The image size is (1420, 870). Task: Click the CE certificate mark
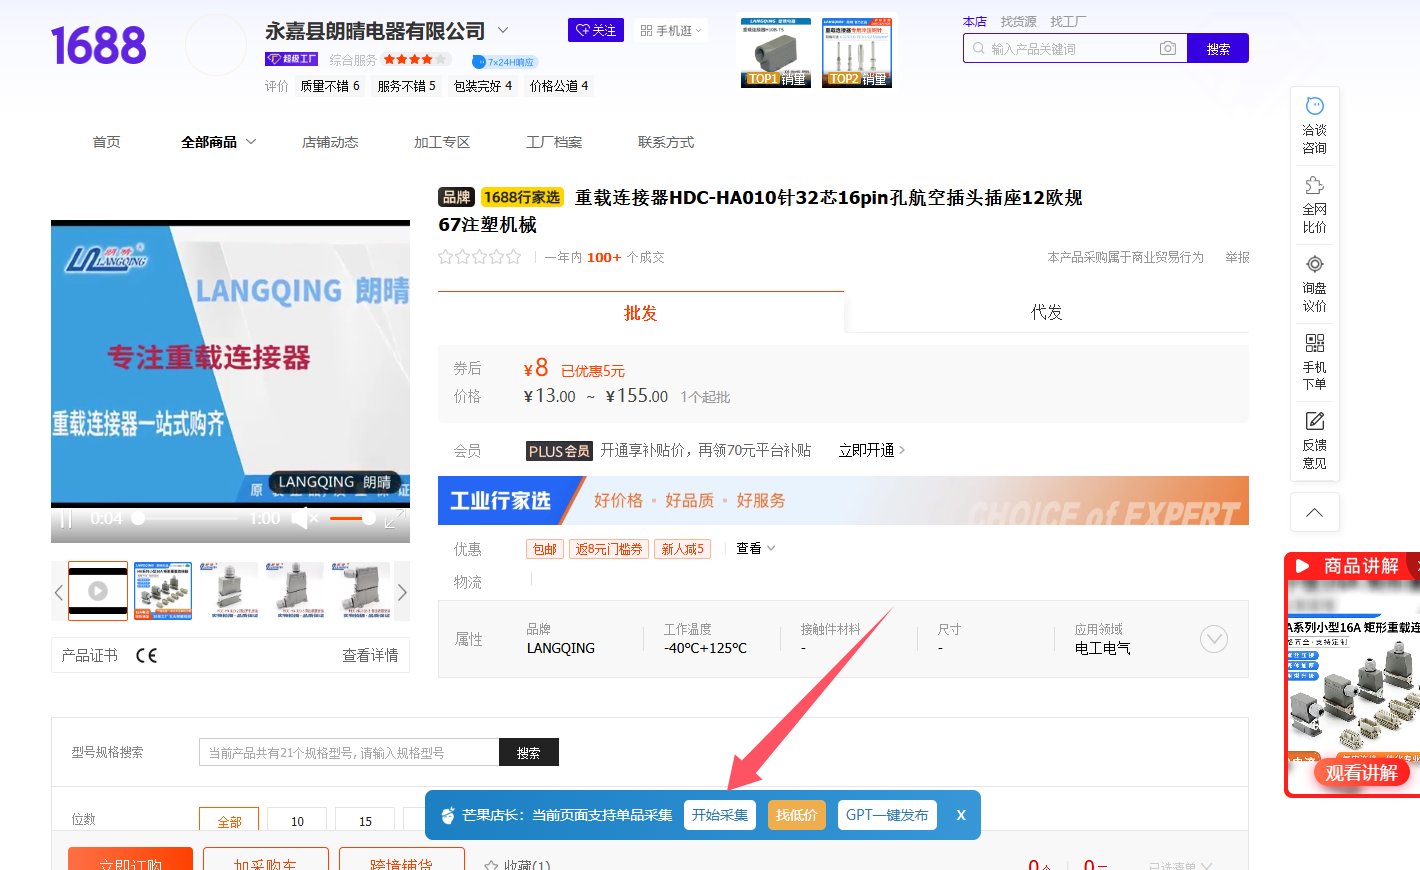tap(146, 655)
